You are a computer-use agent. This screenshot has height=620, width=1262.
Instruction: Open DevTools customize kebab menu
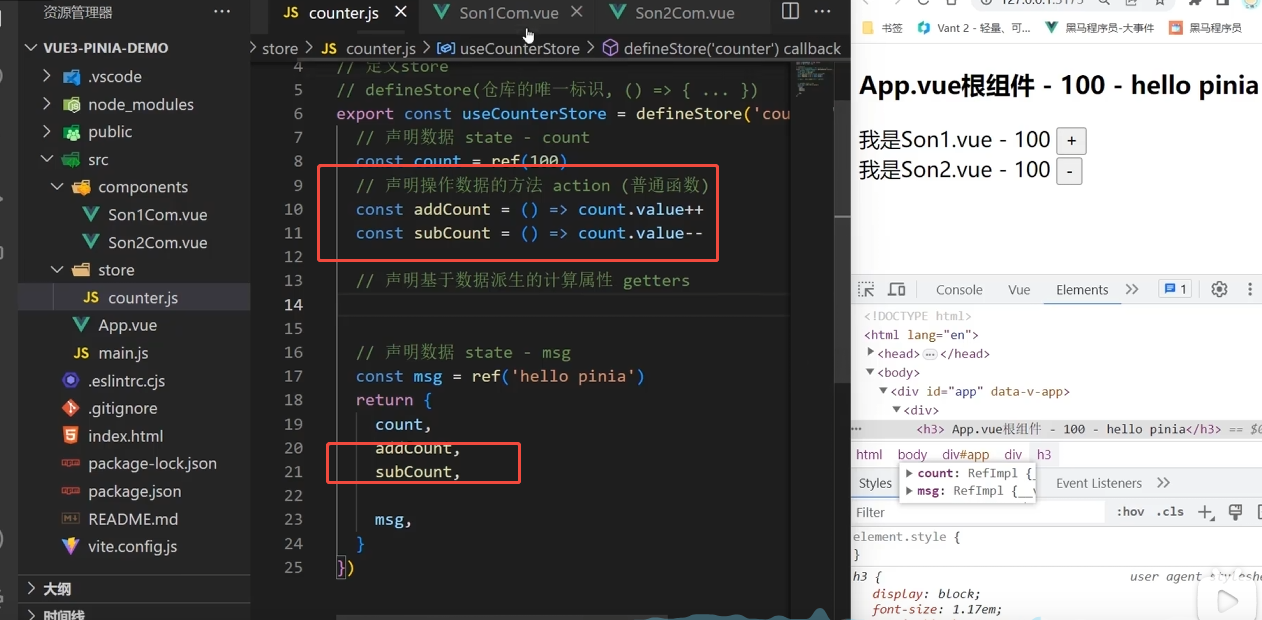pyautogui.click(x=1250, y=290)
